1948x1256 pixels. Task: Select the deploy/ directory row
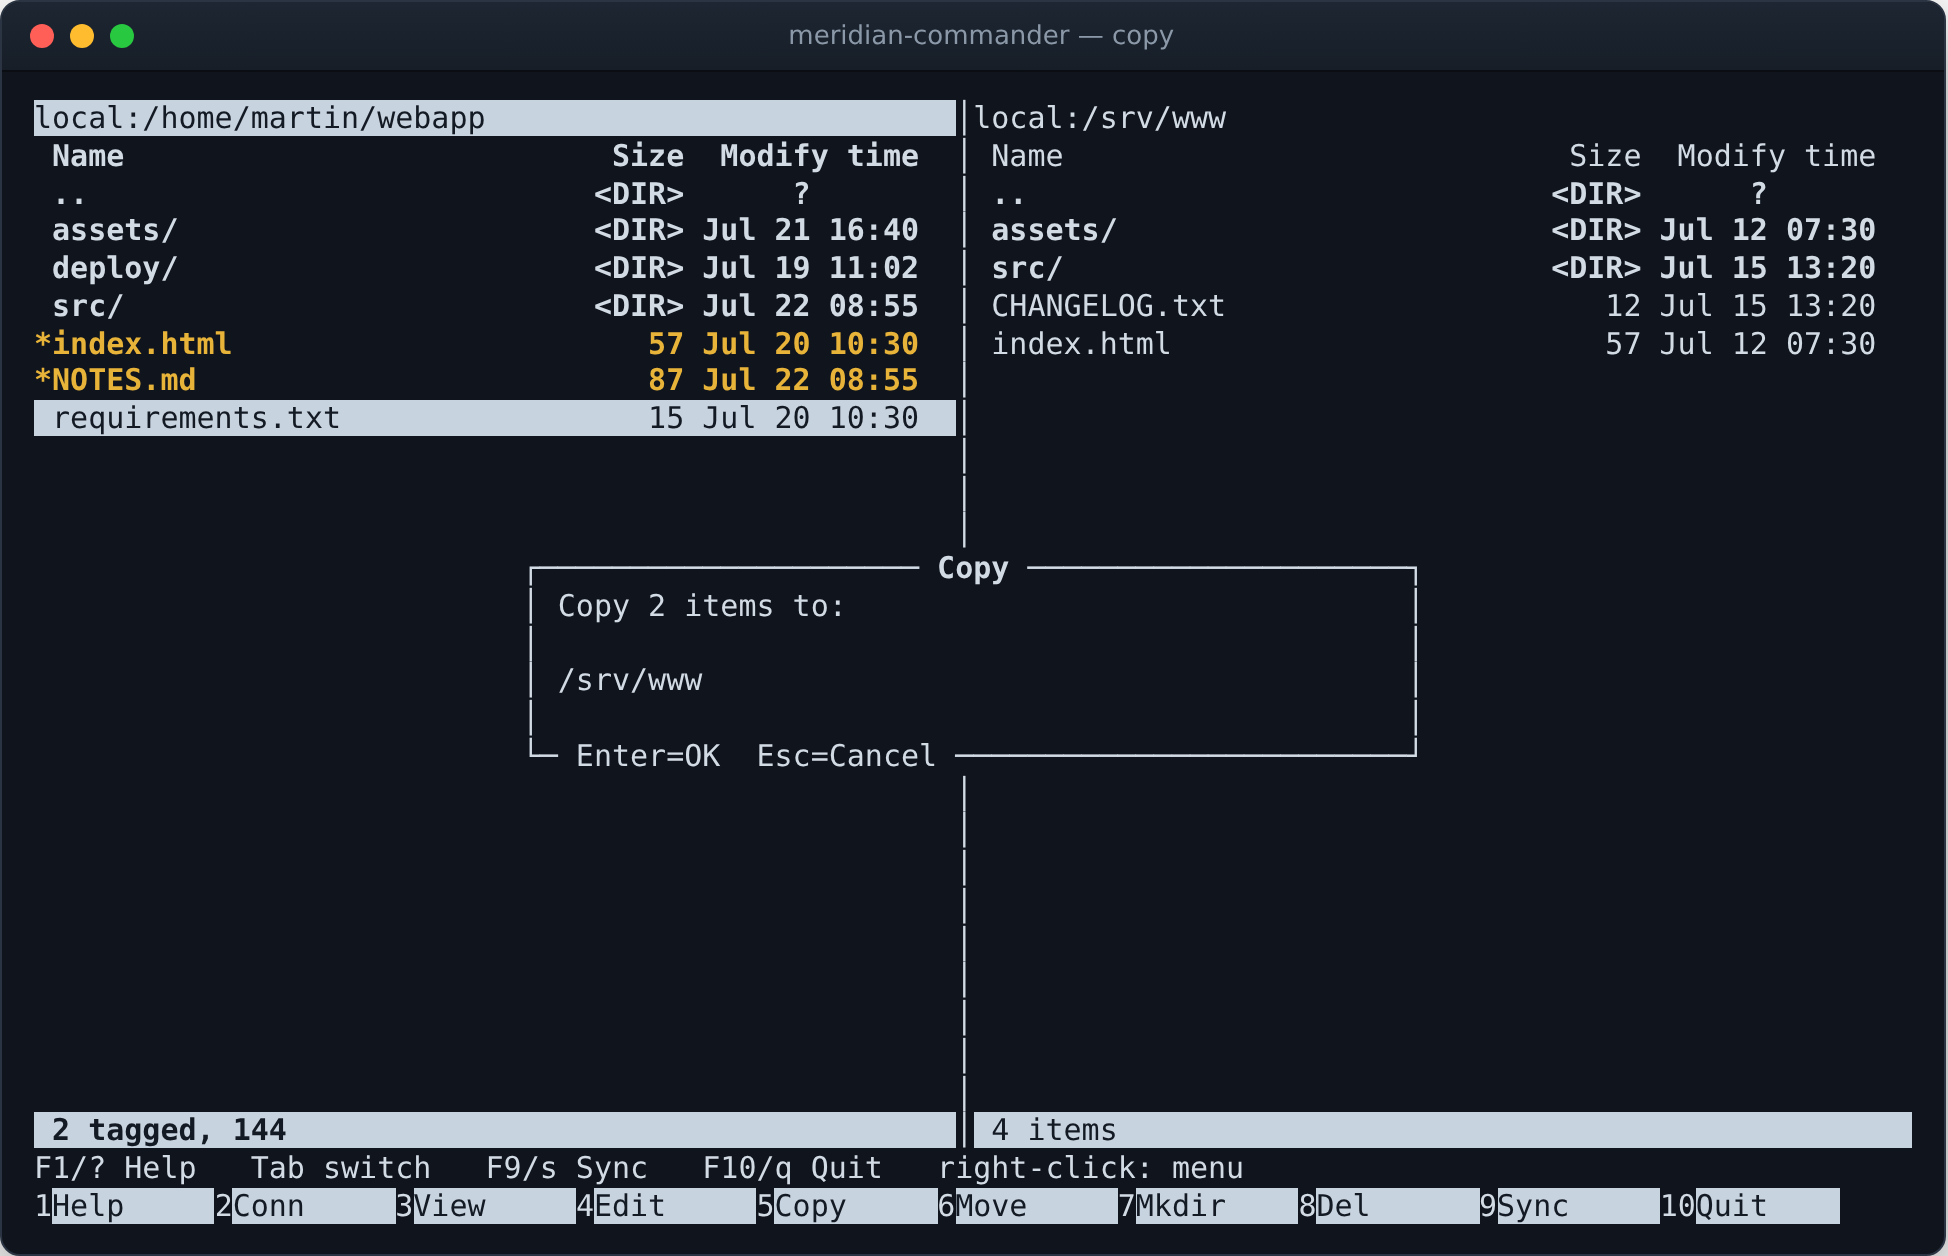[x=495, y=268]
